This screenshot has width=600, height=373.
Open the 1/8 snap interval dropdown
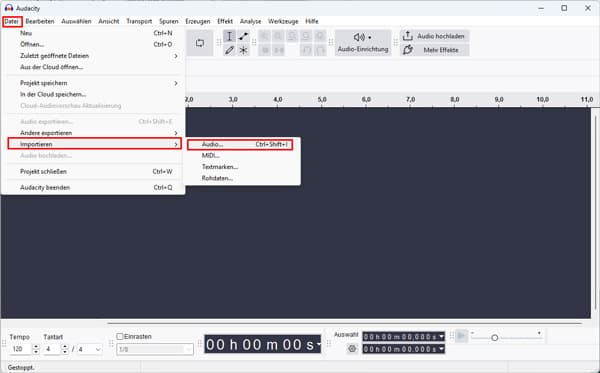155,349
